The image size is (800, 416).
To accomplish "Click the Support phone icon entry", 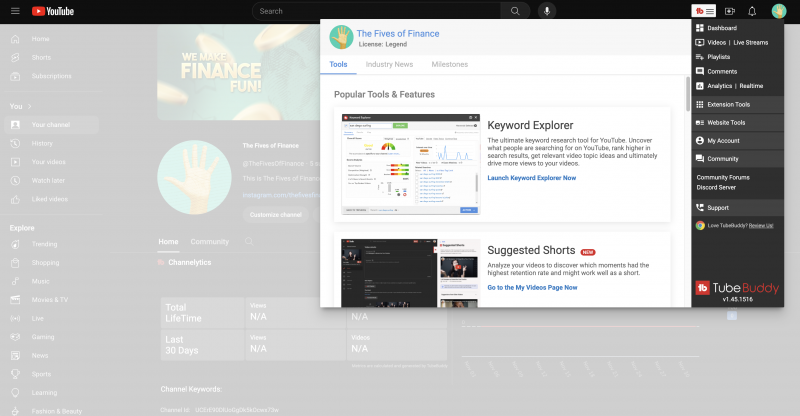I will pos(718,207).
